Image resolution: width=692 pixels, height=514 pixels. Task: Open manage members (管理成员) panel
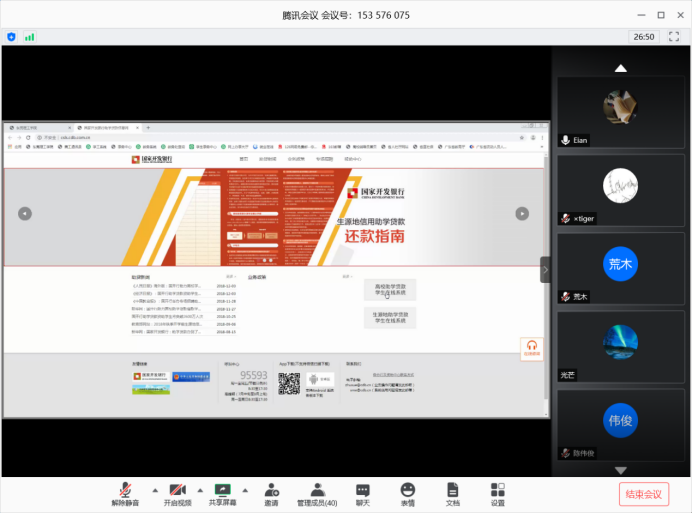click(318, 490)
